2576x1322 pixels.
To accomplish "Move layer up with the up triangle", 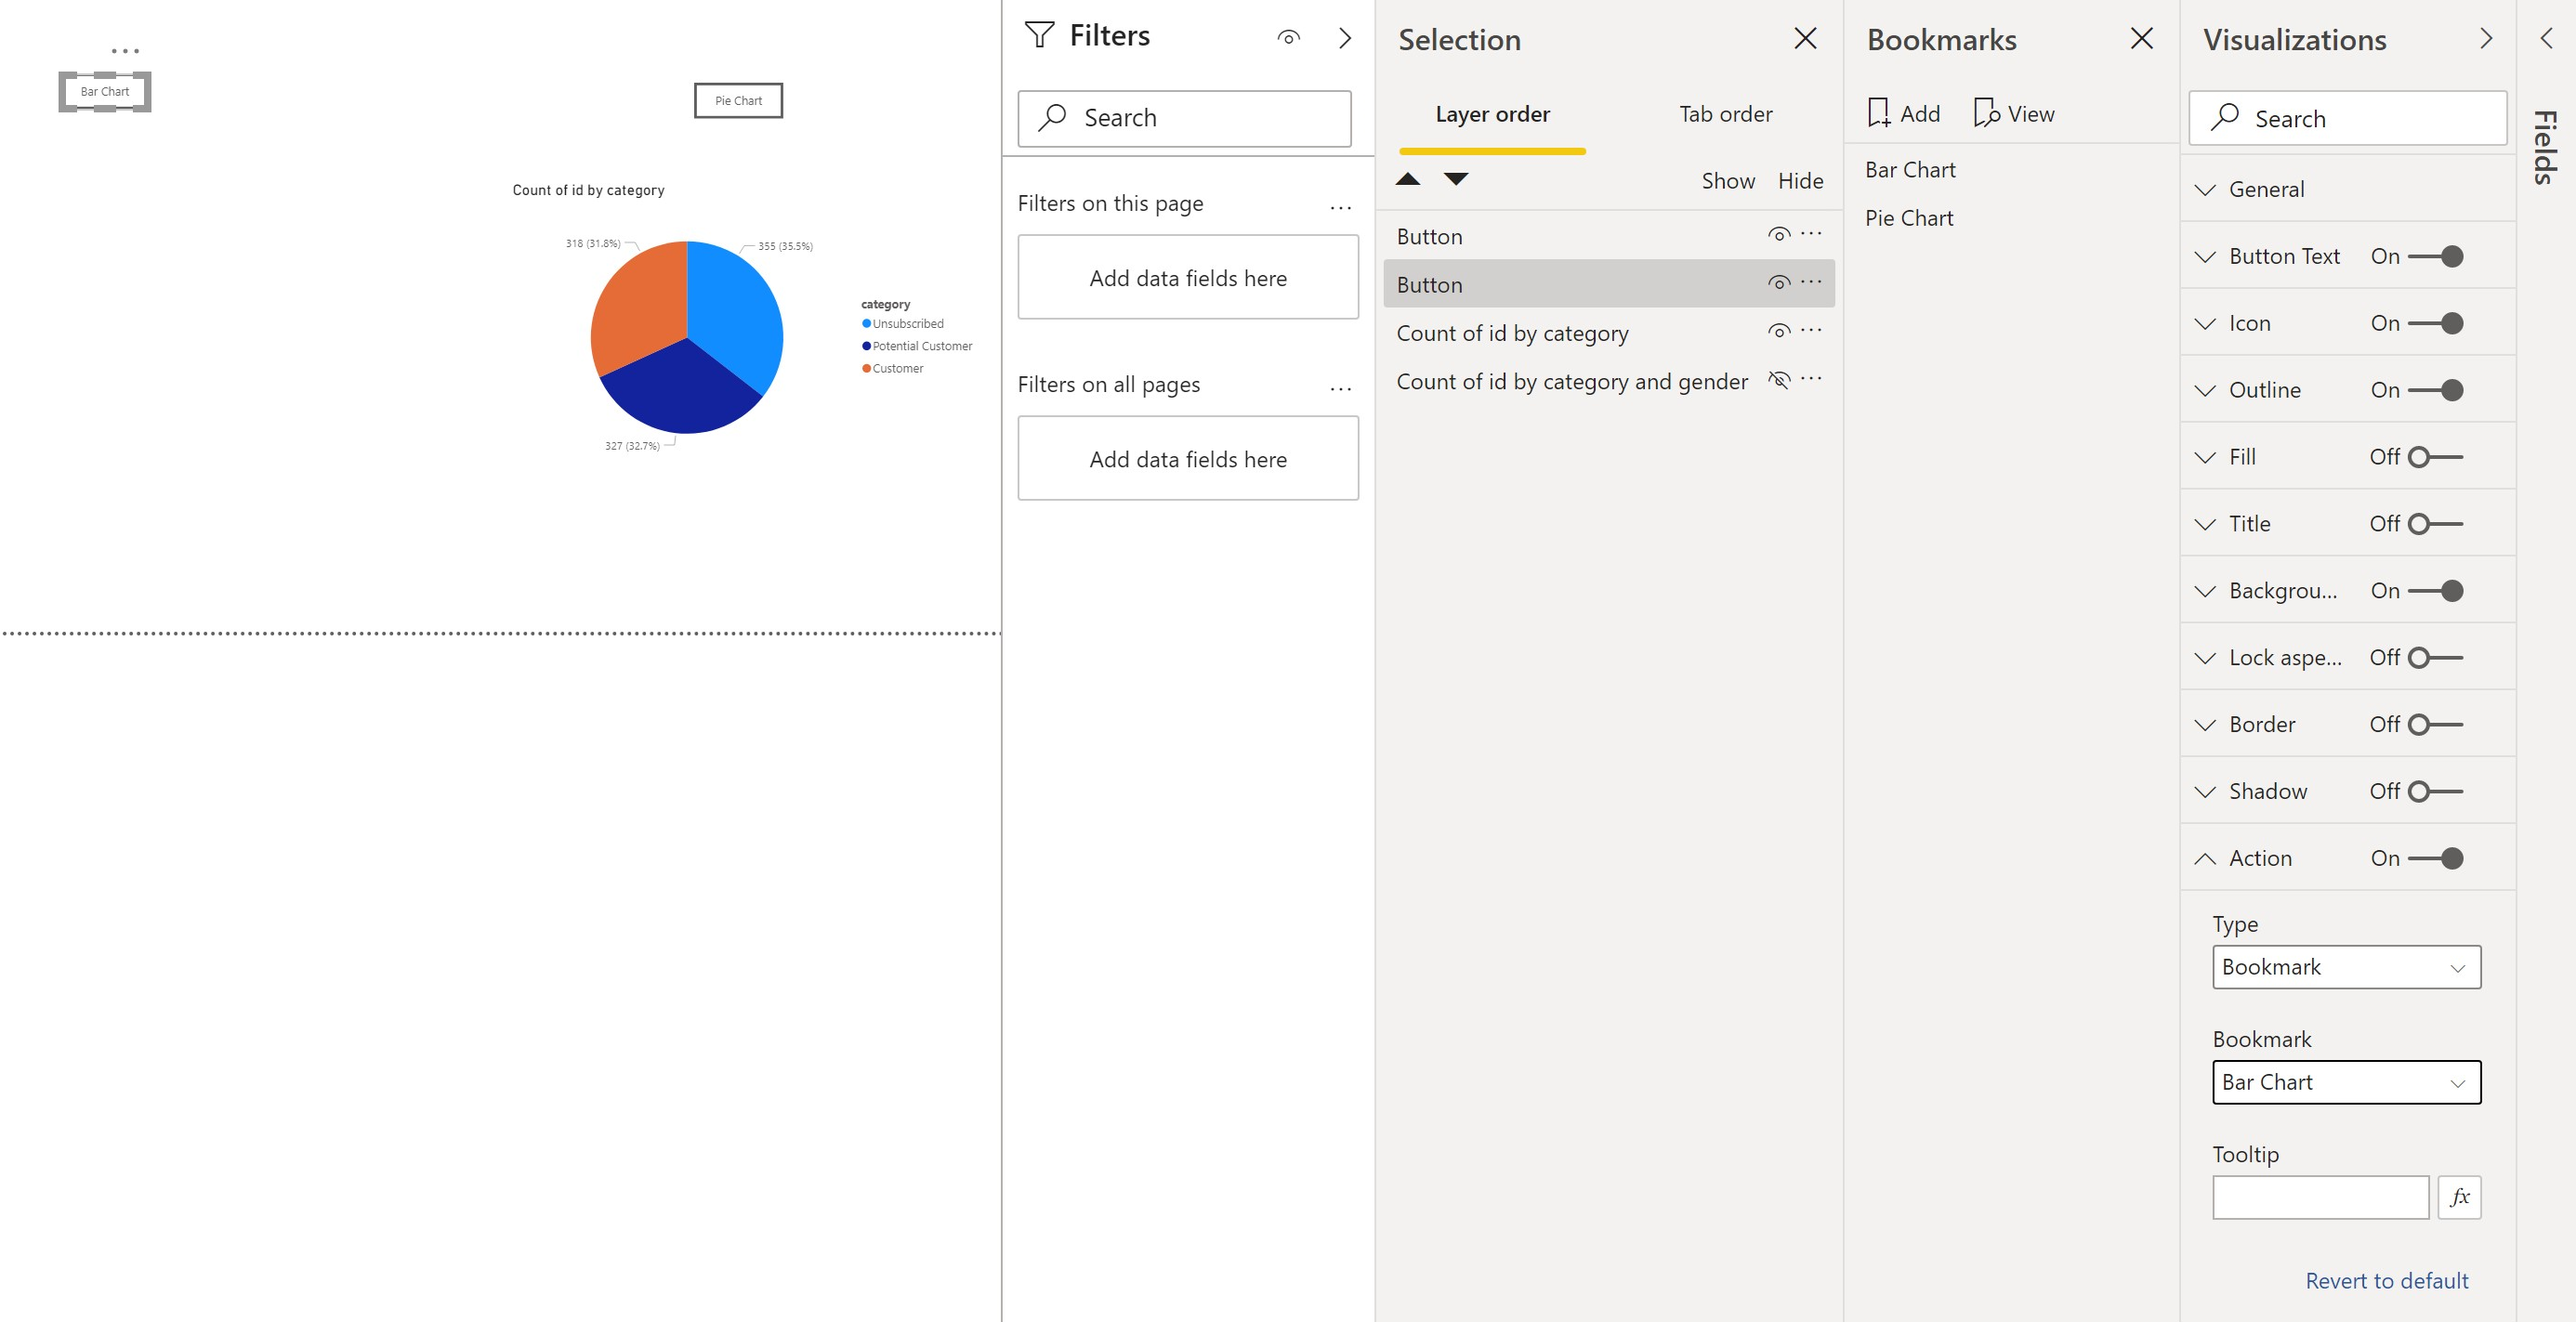I will pyautogui.click(x=1408, y=179).
